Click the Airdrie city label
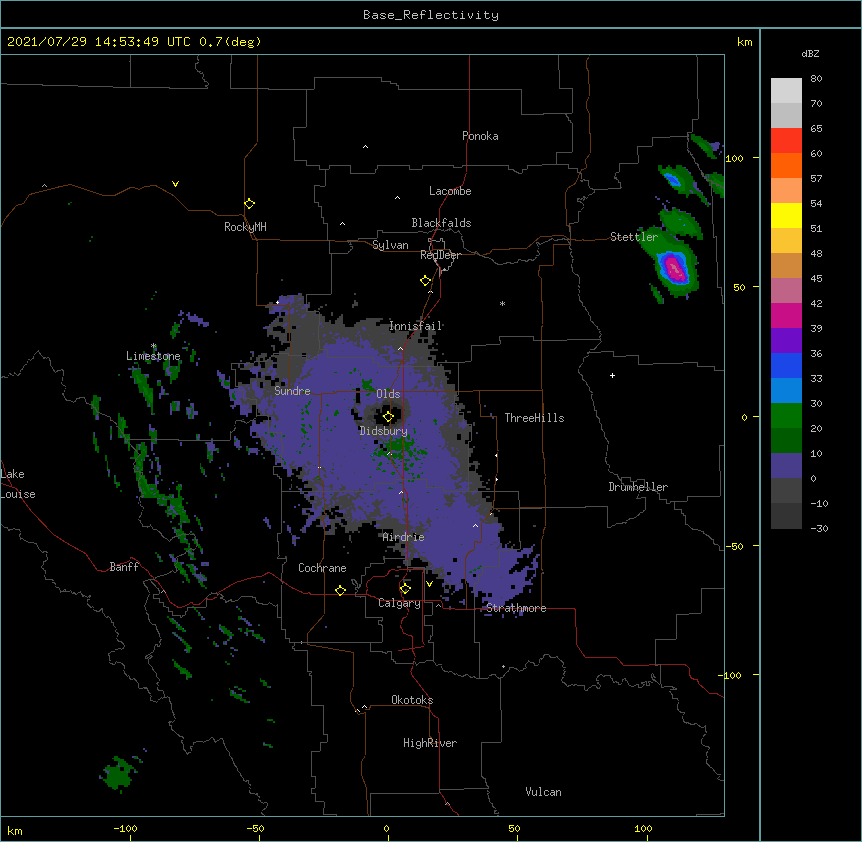 (x=404, y=537)
